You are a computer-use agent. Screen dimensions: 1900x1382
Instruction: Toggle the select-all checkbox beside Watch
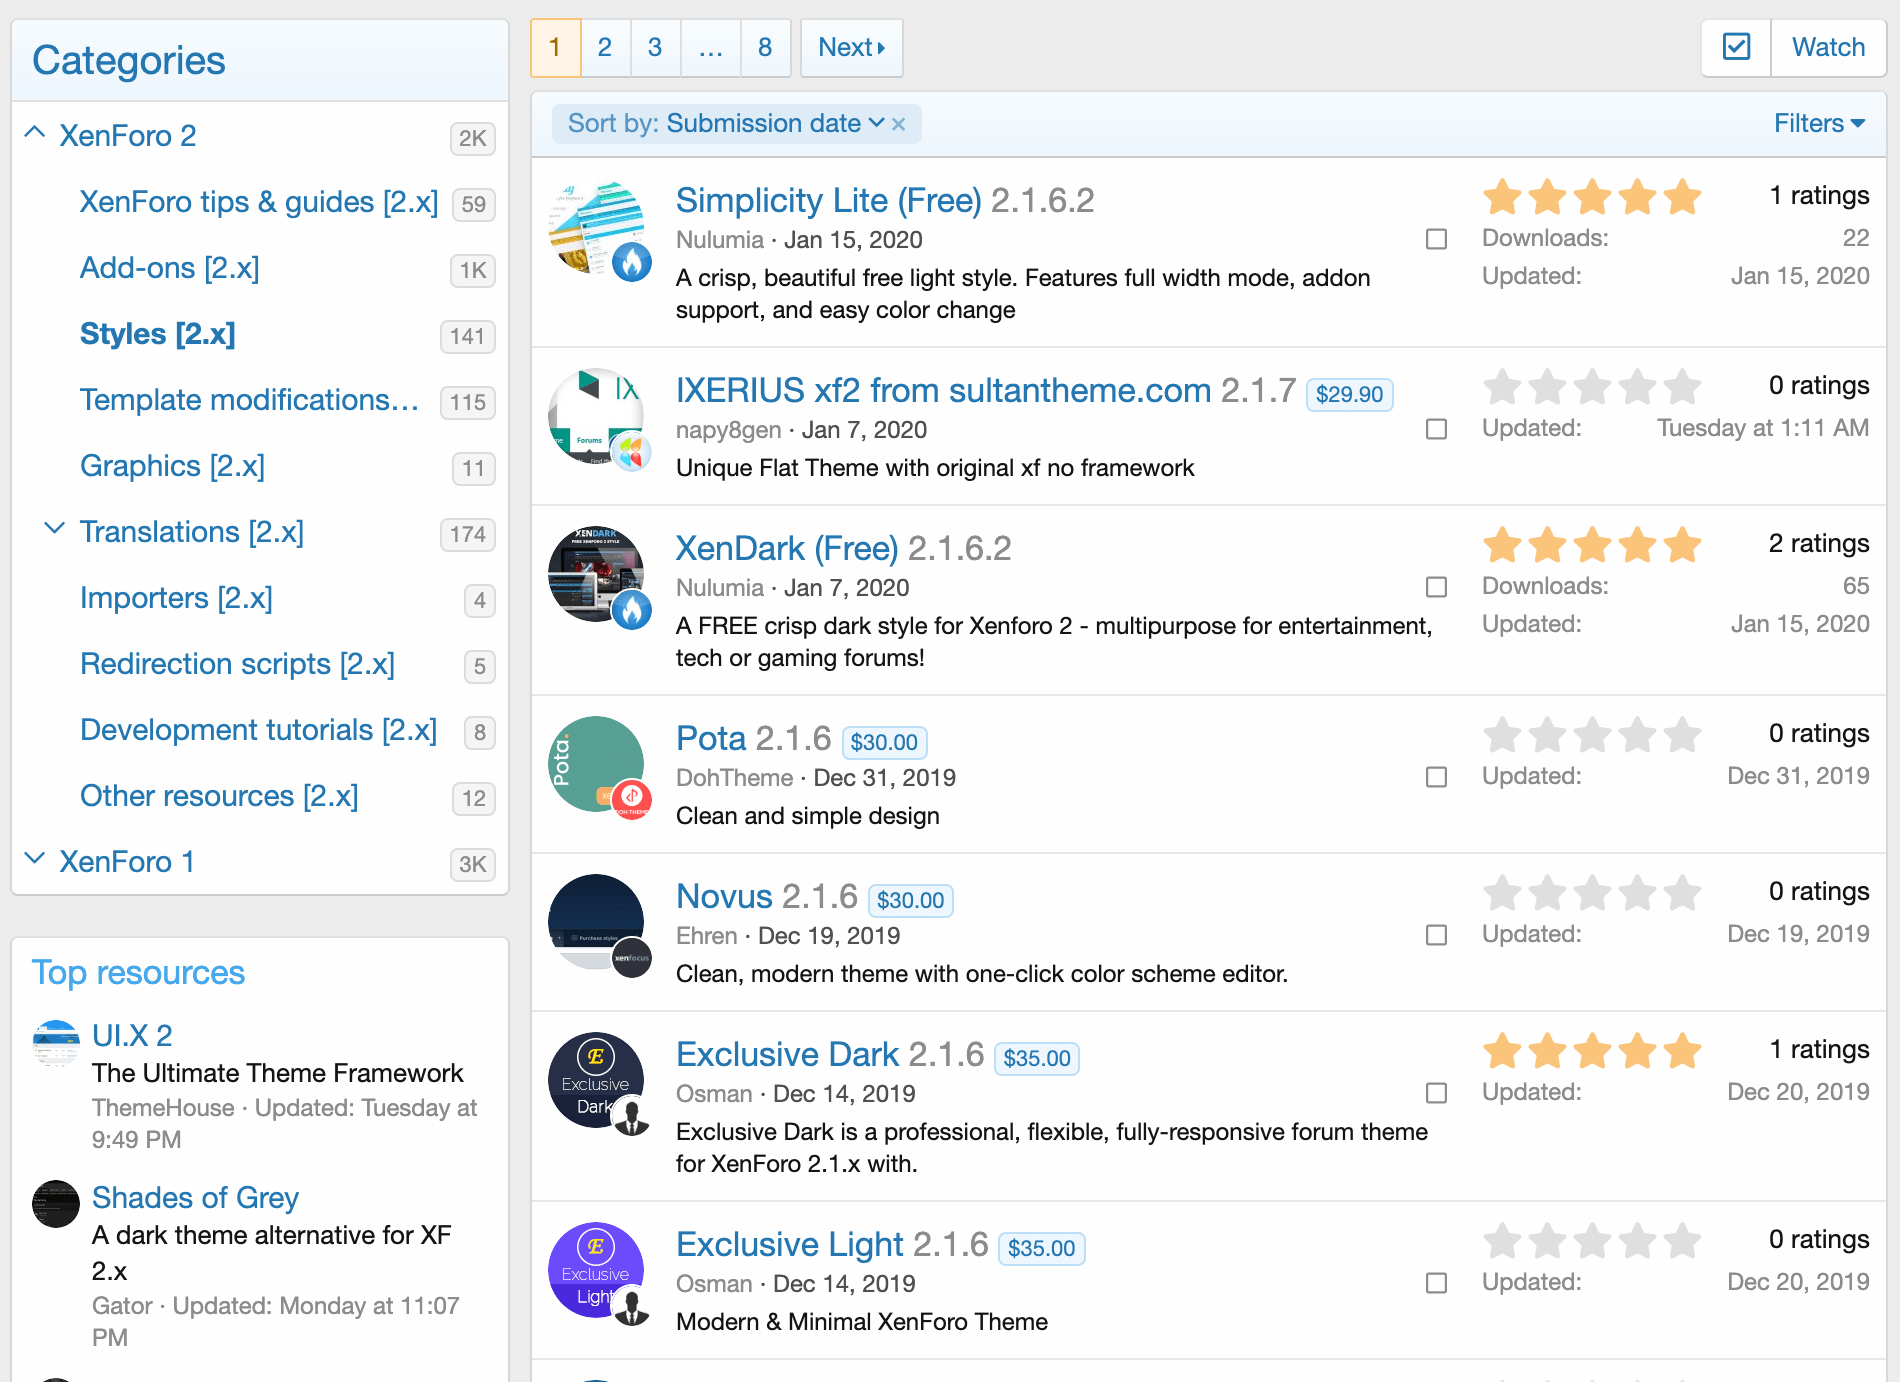pos(1736,47)
